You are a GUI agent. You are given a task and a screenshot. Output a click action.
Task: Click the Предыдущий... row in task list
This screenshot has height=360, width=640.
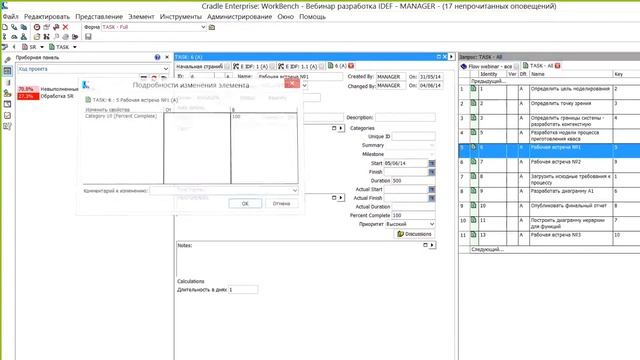click(x=489, y=81)
